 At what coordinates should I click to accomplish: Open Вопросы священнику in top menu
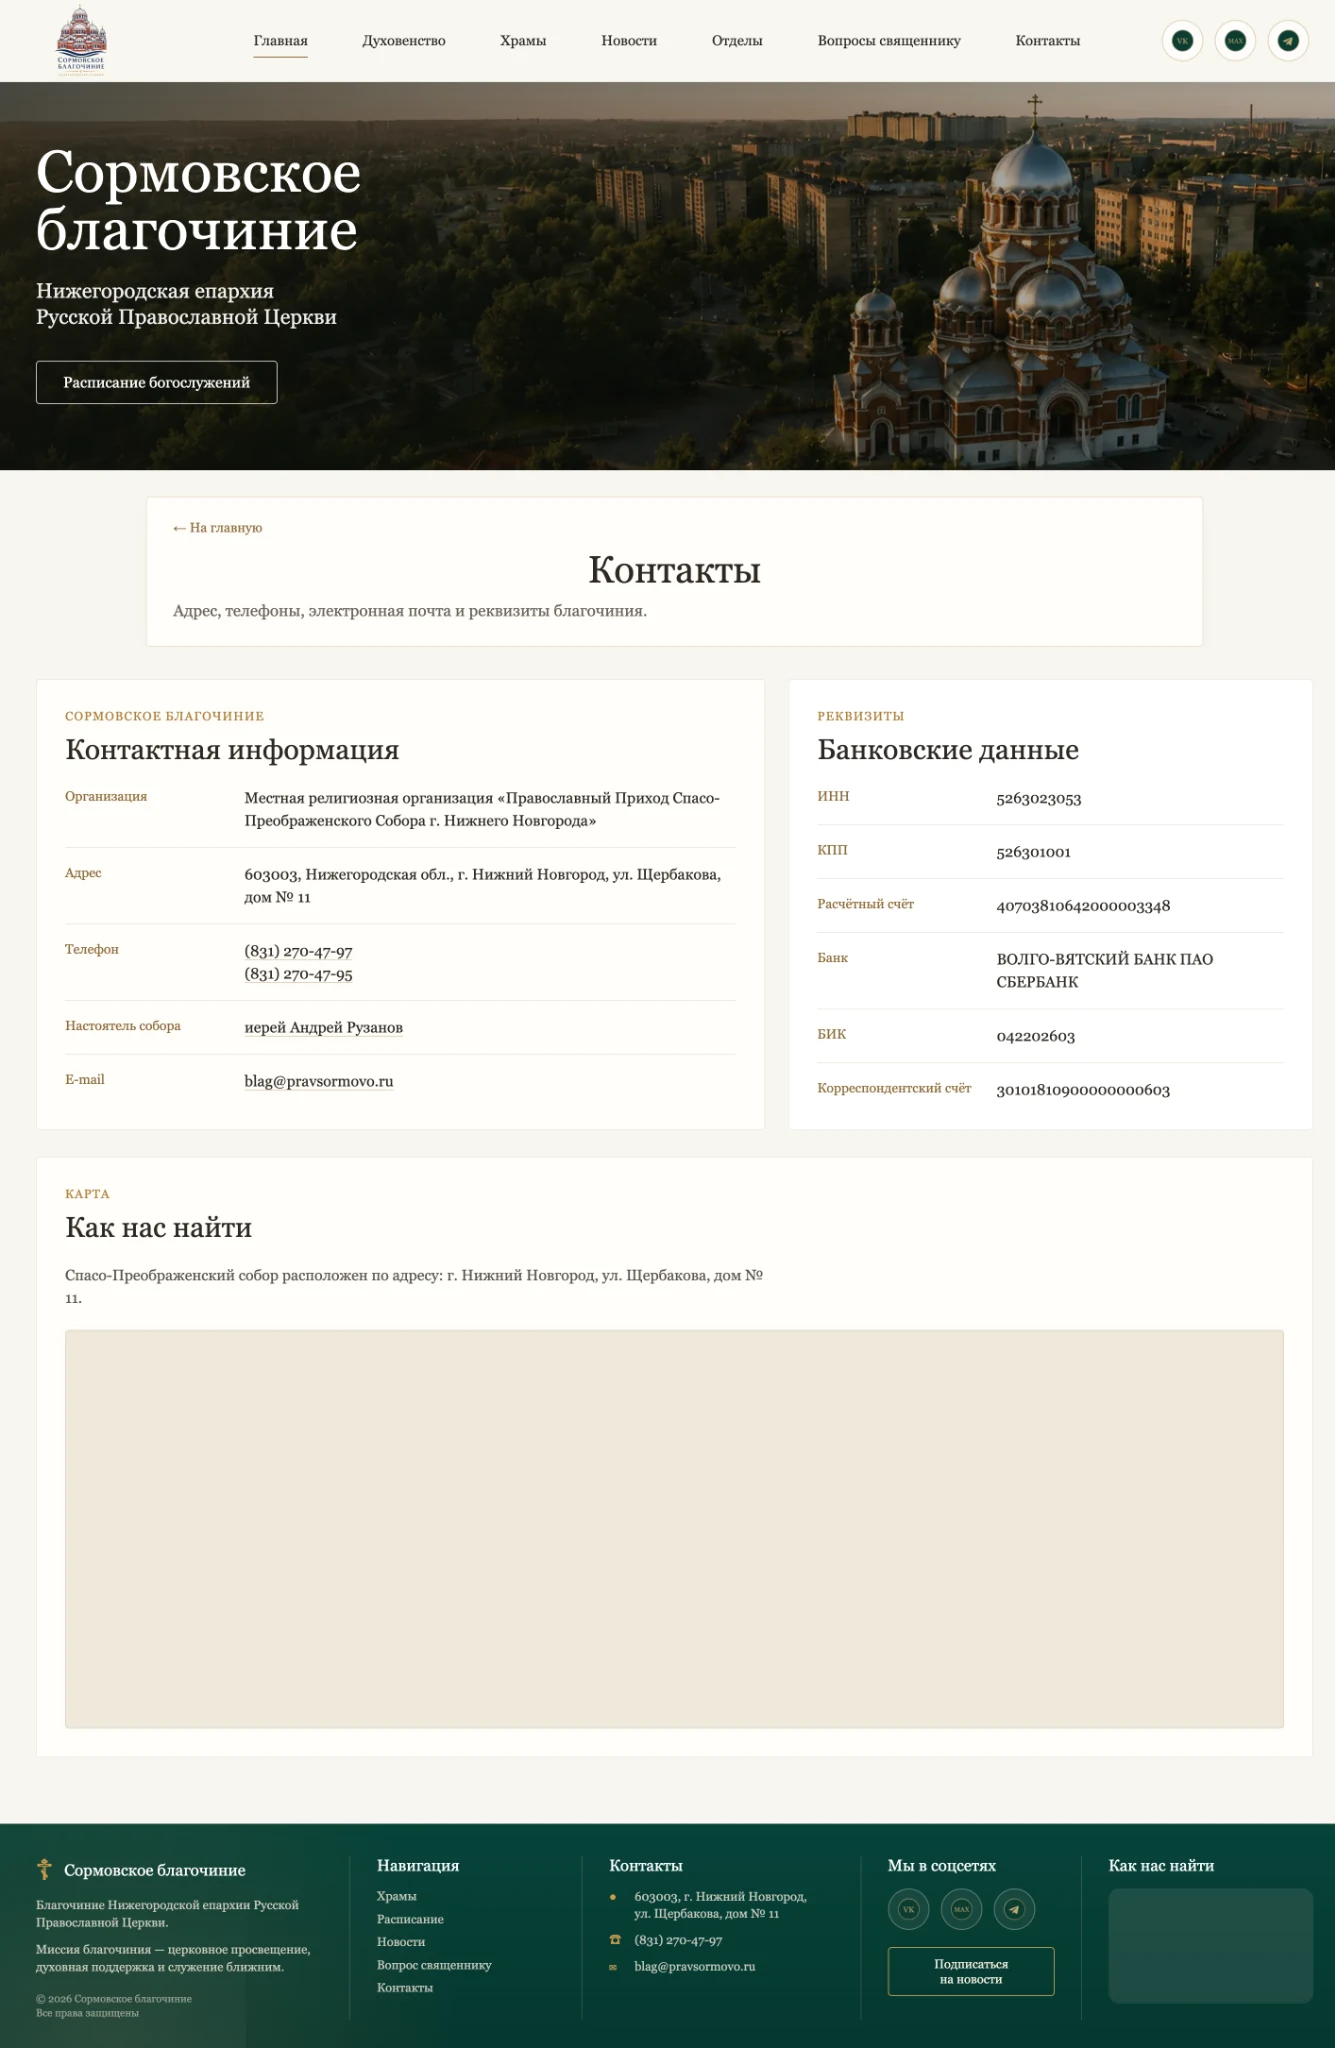tap(889, 41)
